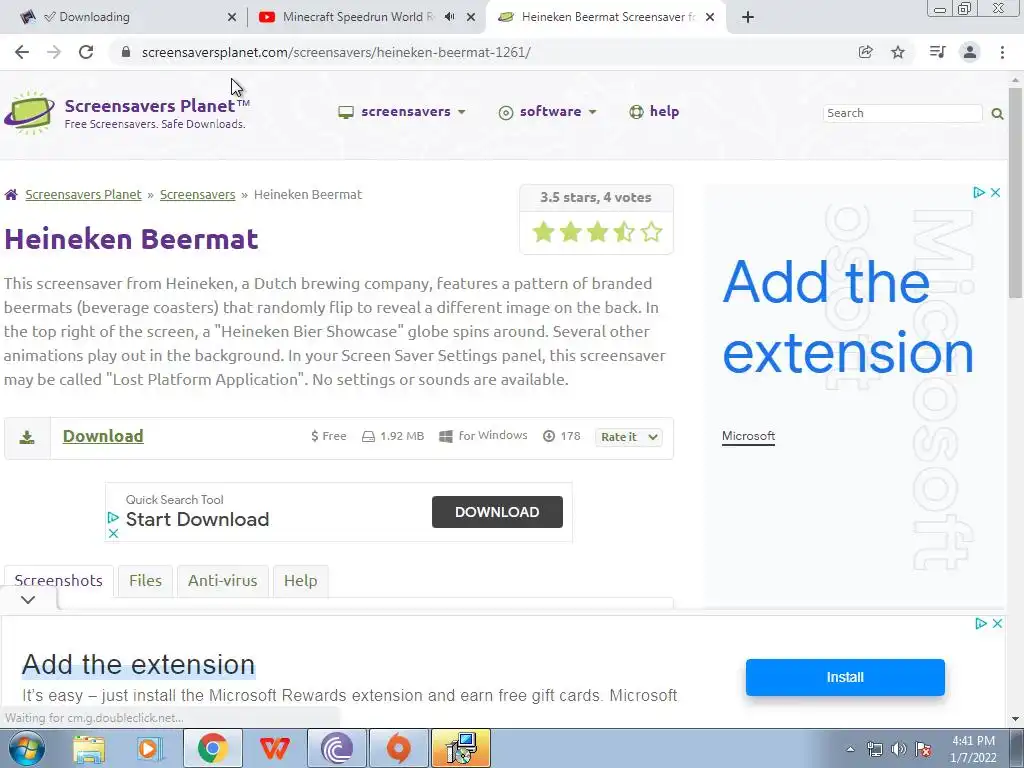Click the network icon in system tray
This screenshot has height=768, width=1024.
click(874, 749)
